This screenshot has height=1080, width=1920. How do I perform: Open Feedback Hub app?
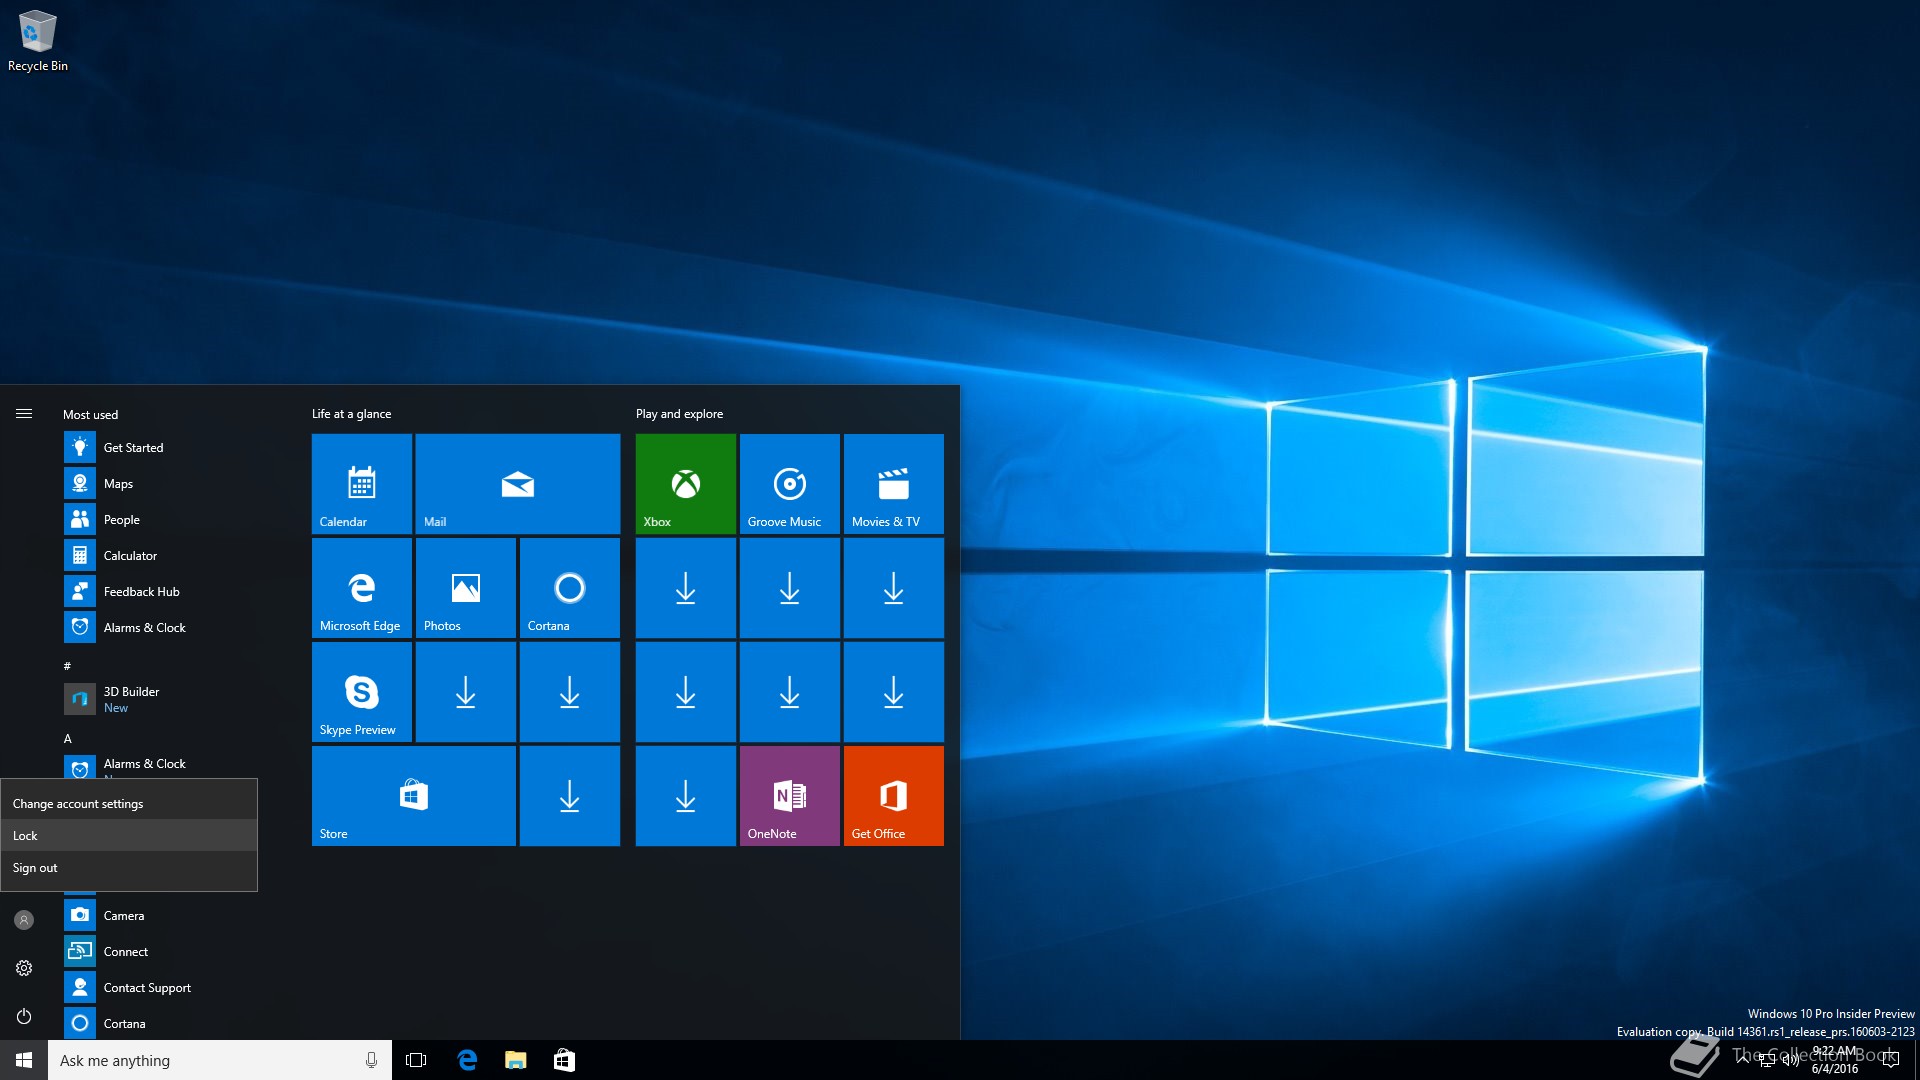click(x=160, y=591)
